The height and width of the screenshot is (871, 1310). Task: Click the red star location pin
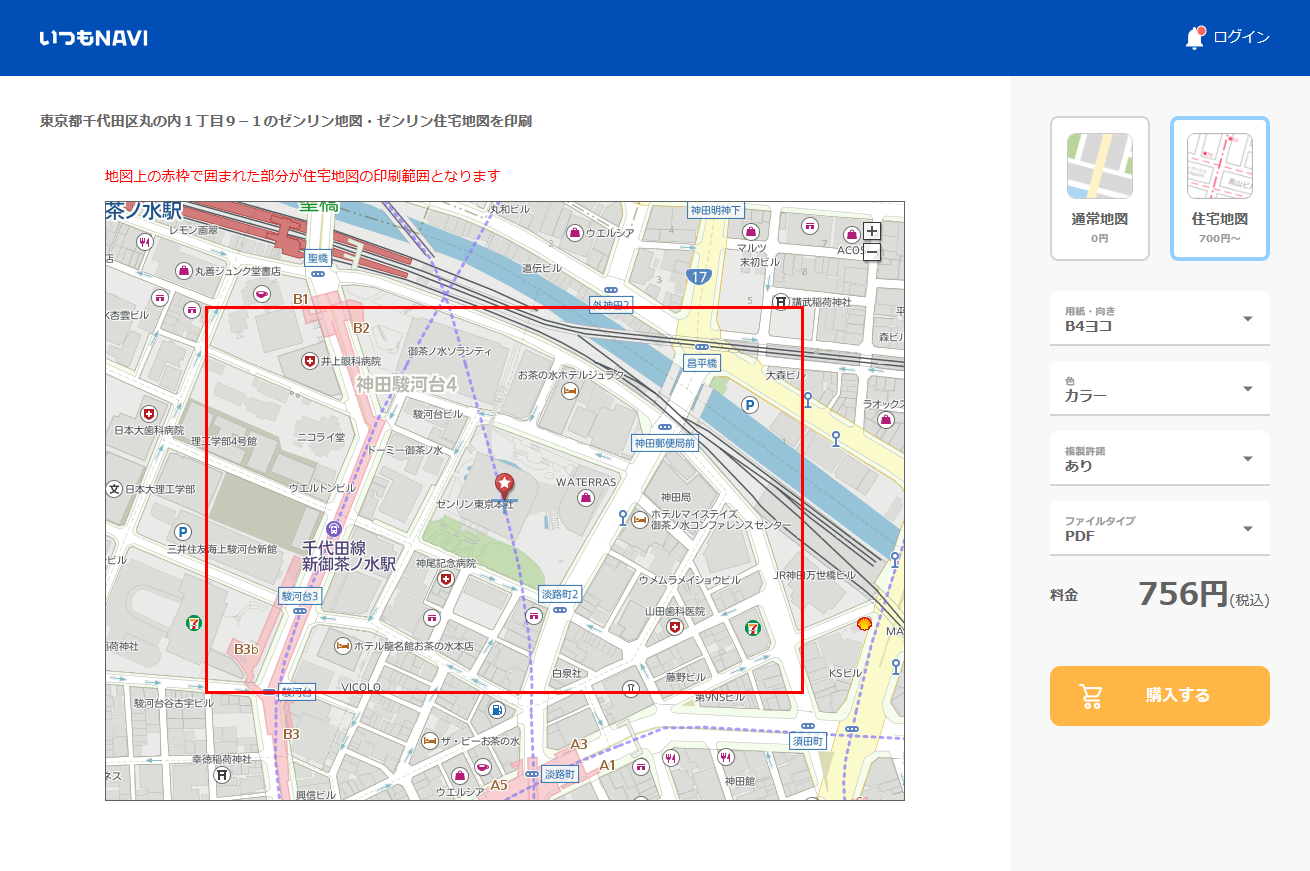pyautogui.click(x=505, y=487)
